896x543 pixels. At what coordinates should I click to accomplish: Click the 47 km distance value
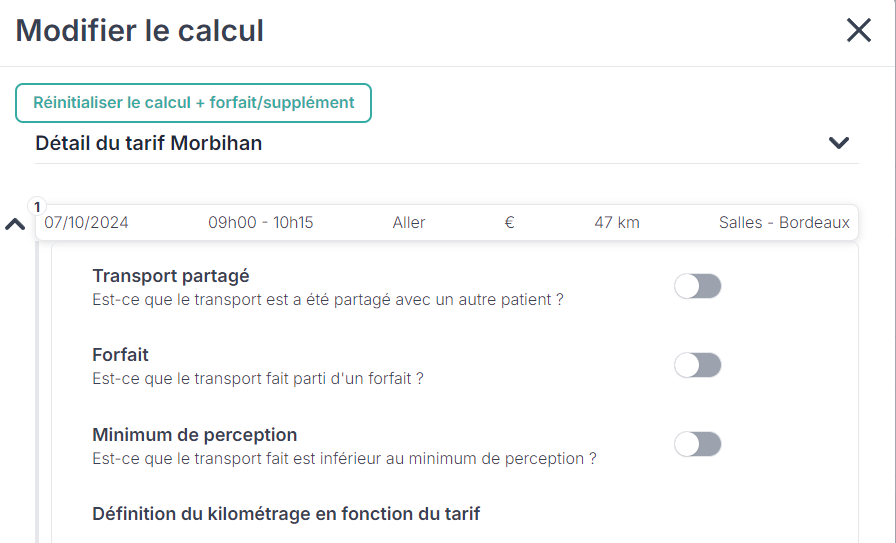click(617, 222)
